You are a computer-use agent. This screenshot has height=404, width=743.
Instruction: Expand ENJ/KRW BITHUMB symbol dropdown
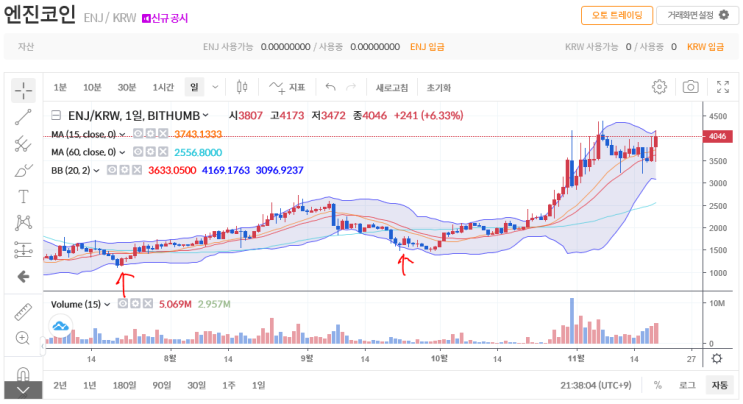coord(206,115)
